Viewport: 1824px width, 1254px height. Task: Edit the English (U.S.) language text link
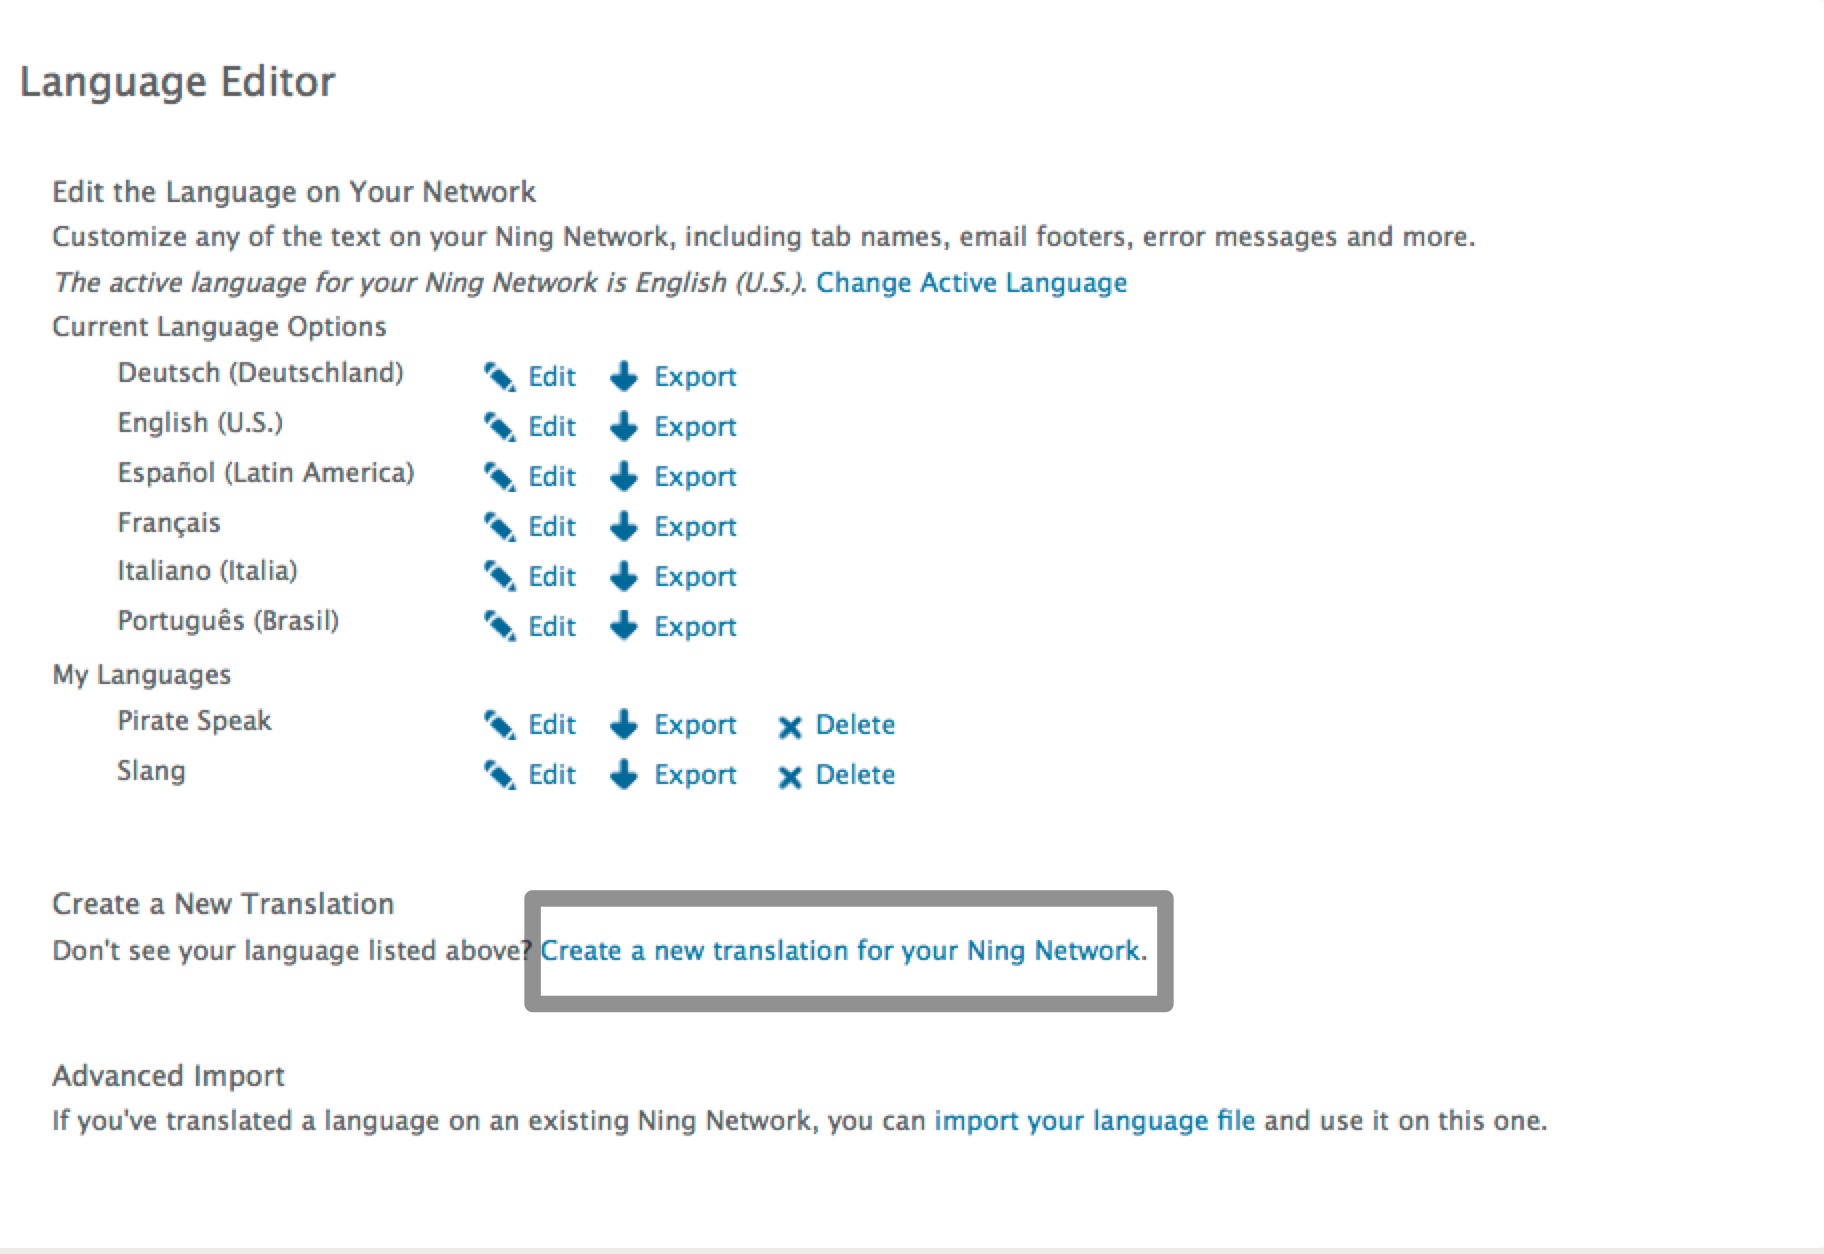click(552, 427)
